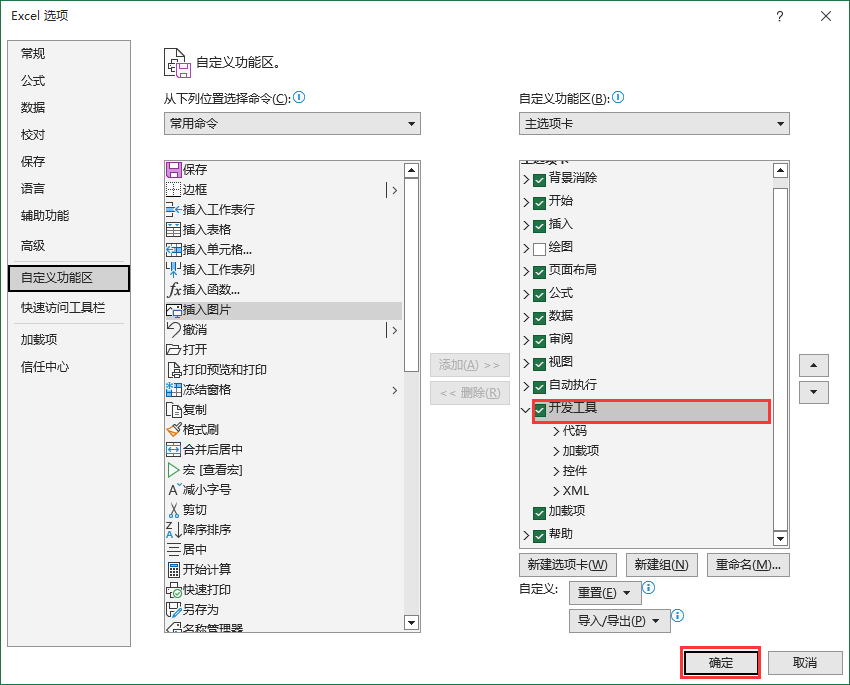Switch to the 快速访问工具栏 page
The width and height of the screenshot is (850, 685).
tap(63, 306)
